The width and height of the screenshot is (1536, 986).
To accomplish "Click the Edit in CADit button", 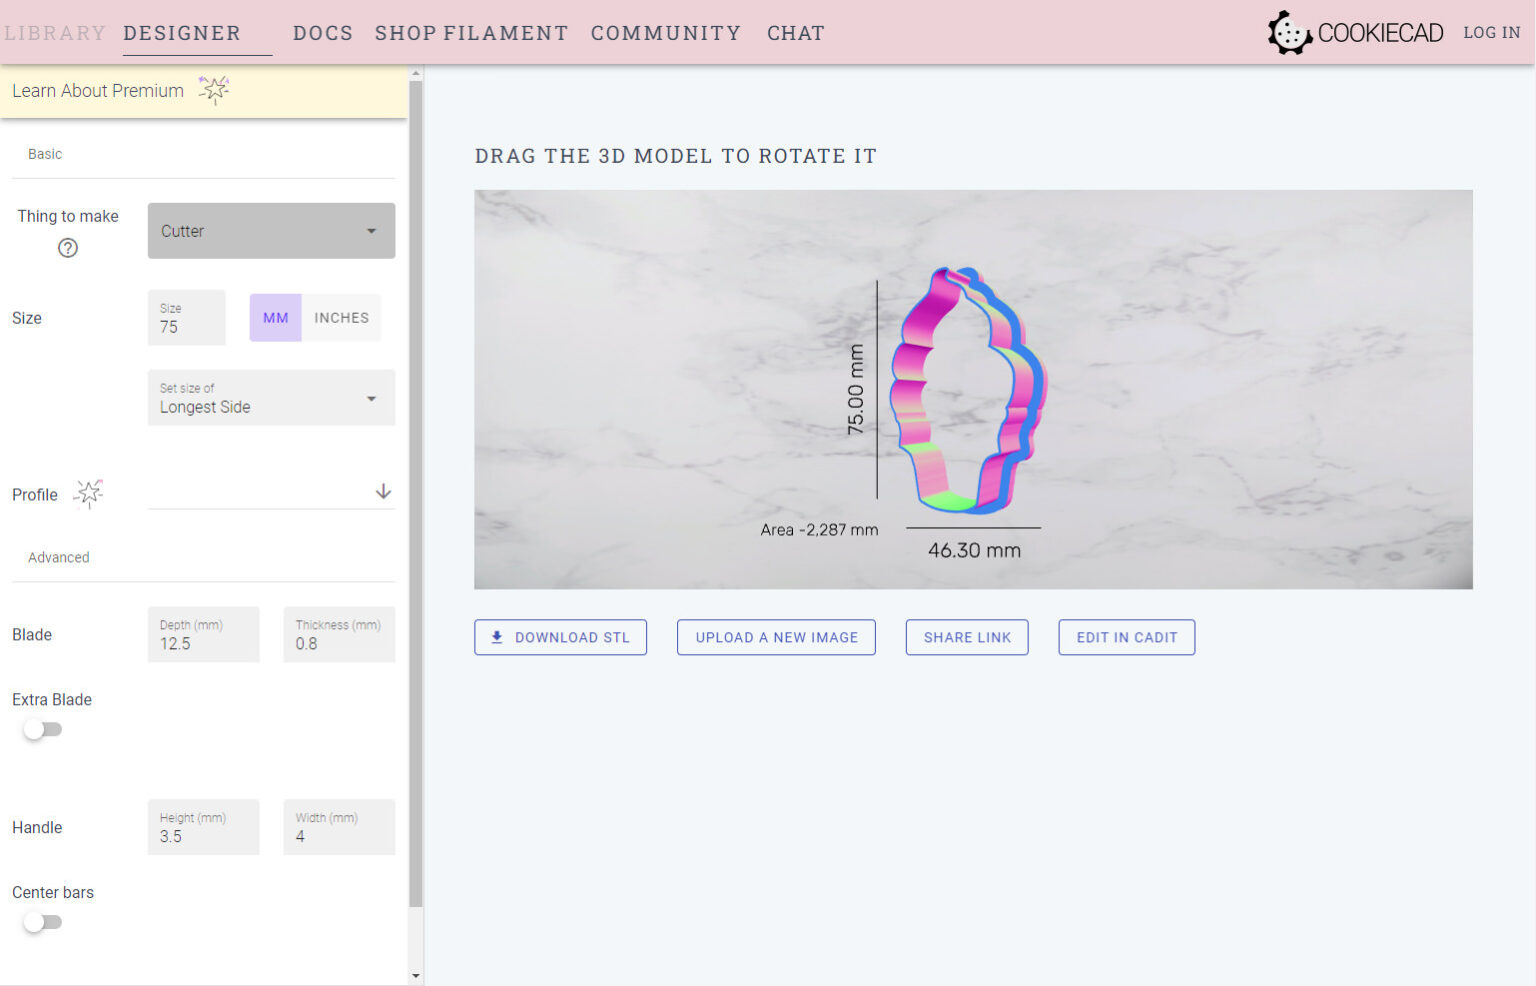I will 1126,637.
